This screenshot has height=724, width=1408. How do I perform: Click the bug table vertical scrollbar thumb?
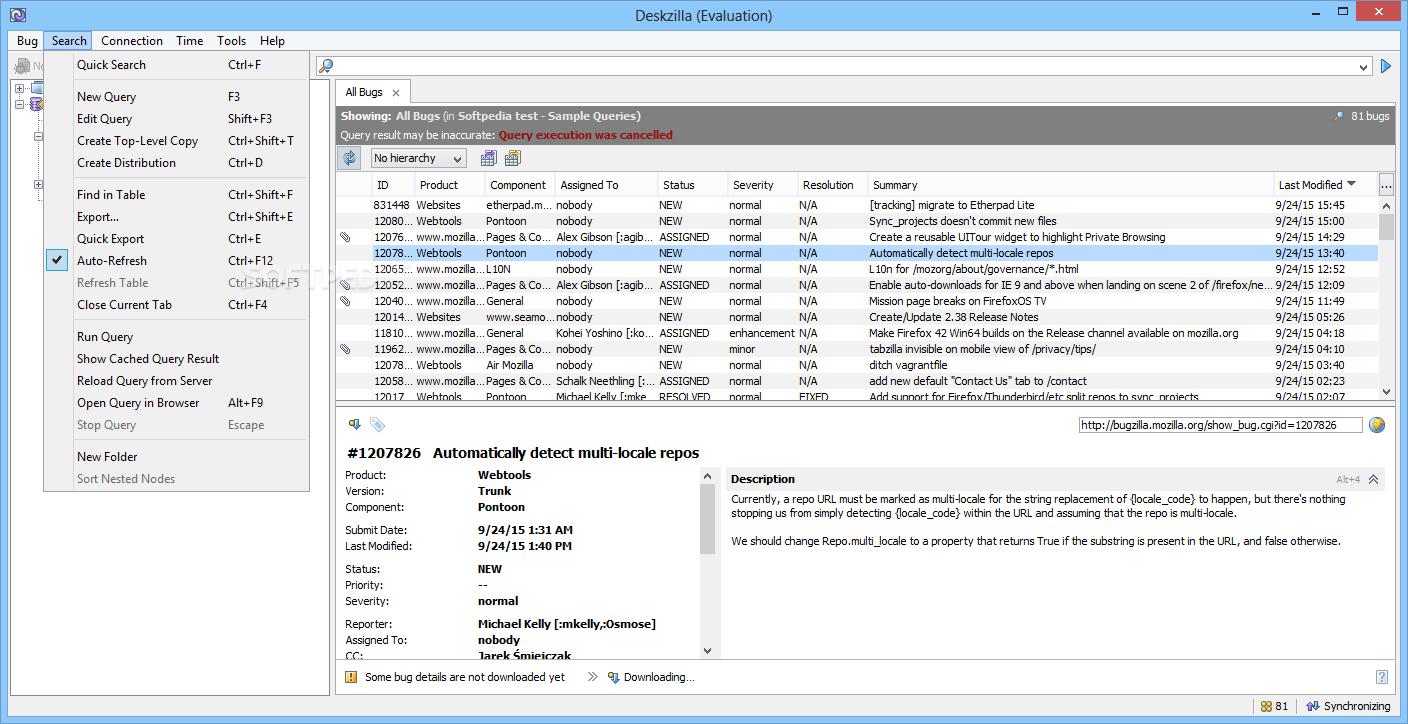pyautogui.click(x=1386, y=227)
